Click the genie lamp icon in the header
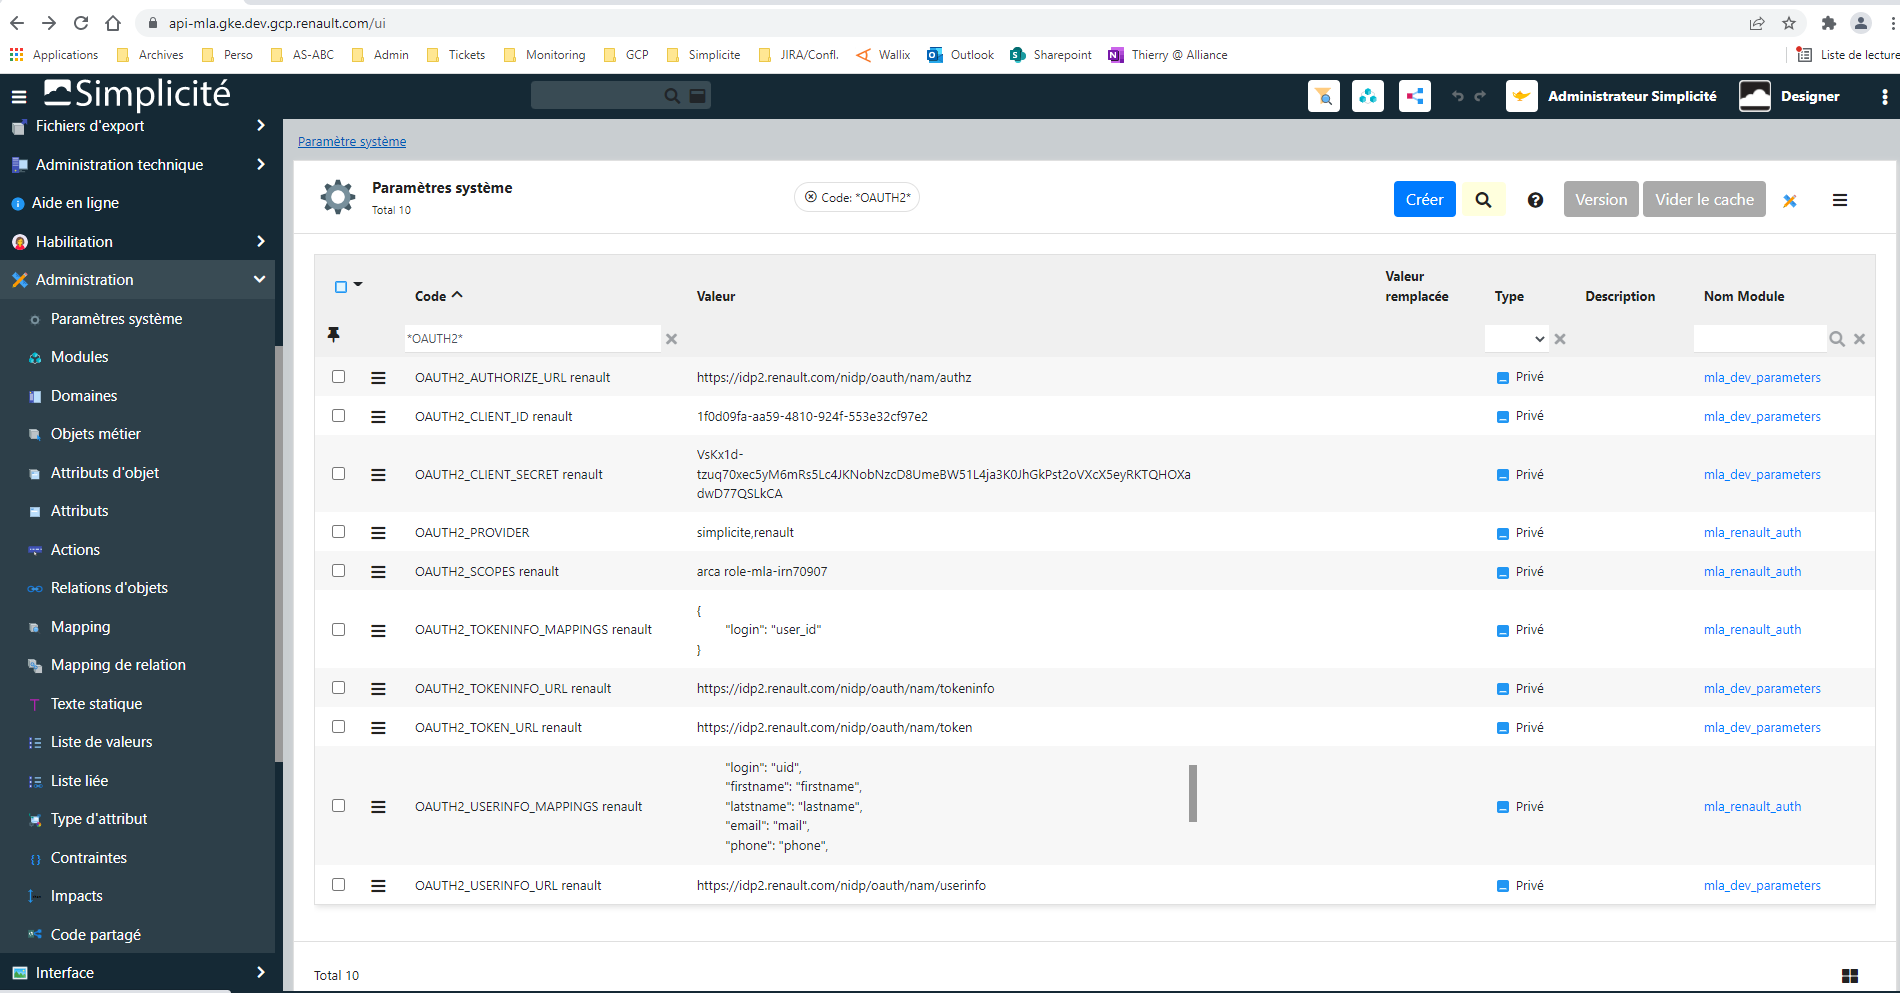The image size is (1900, 993). tap(1522, 96)
